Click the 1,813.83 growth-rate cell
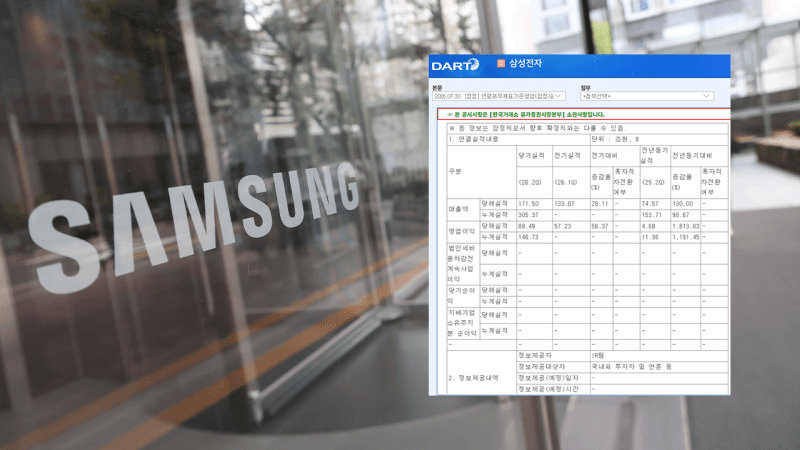 [x=686, y=226]
